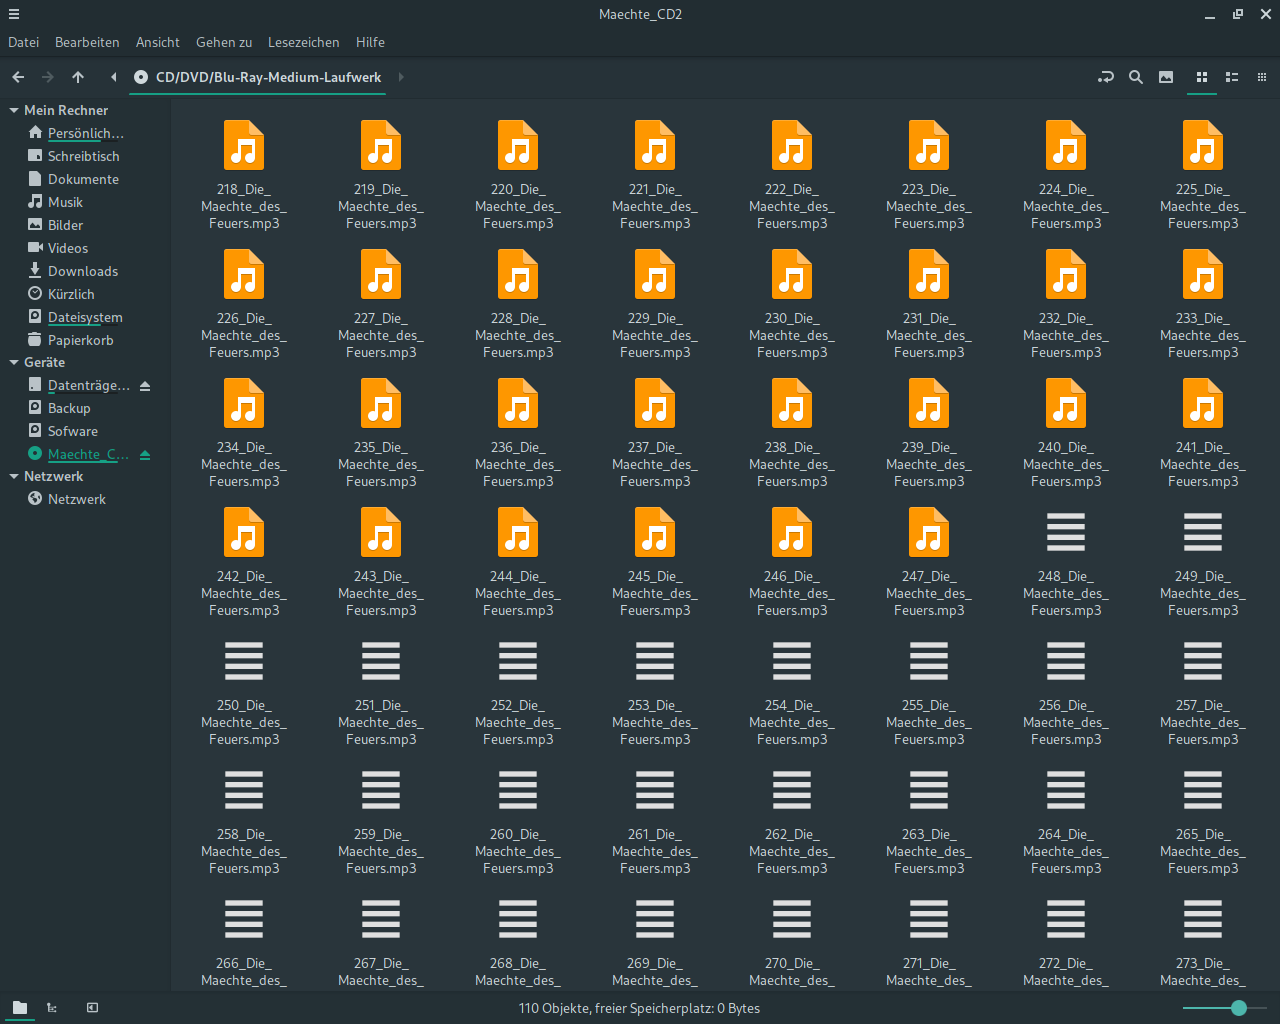Switch to the list view
This screenshot has width=1280, height=1024.
pos(1231,77)
